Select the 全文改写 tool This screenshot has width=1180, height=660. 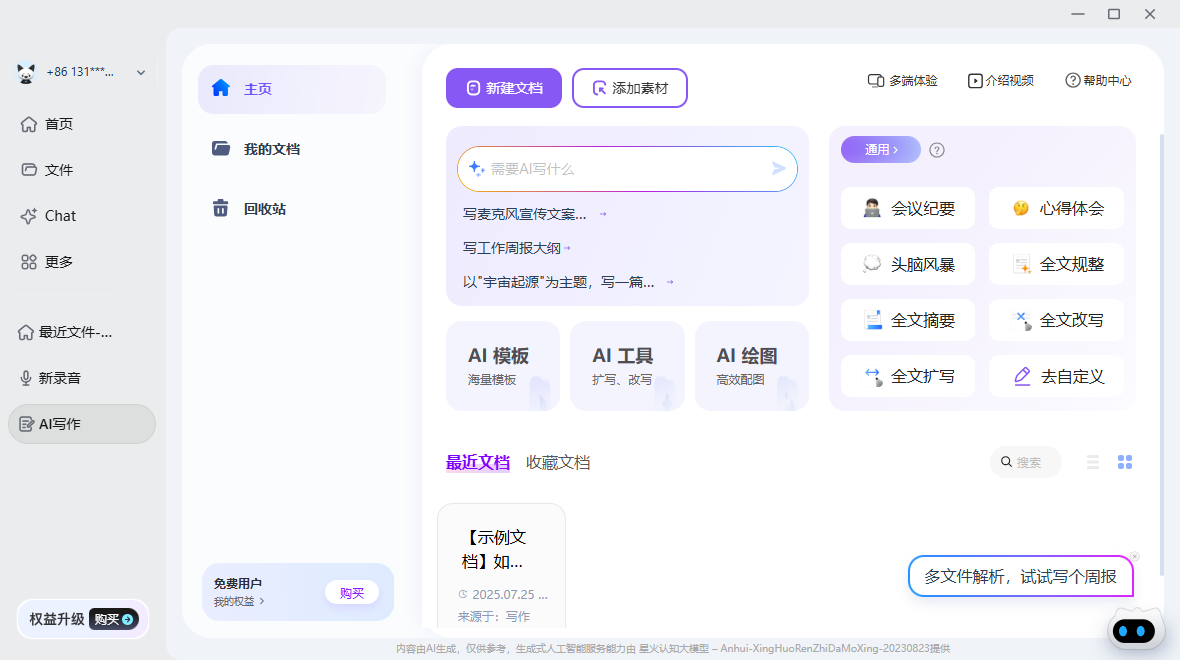1057,320
